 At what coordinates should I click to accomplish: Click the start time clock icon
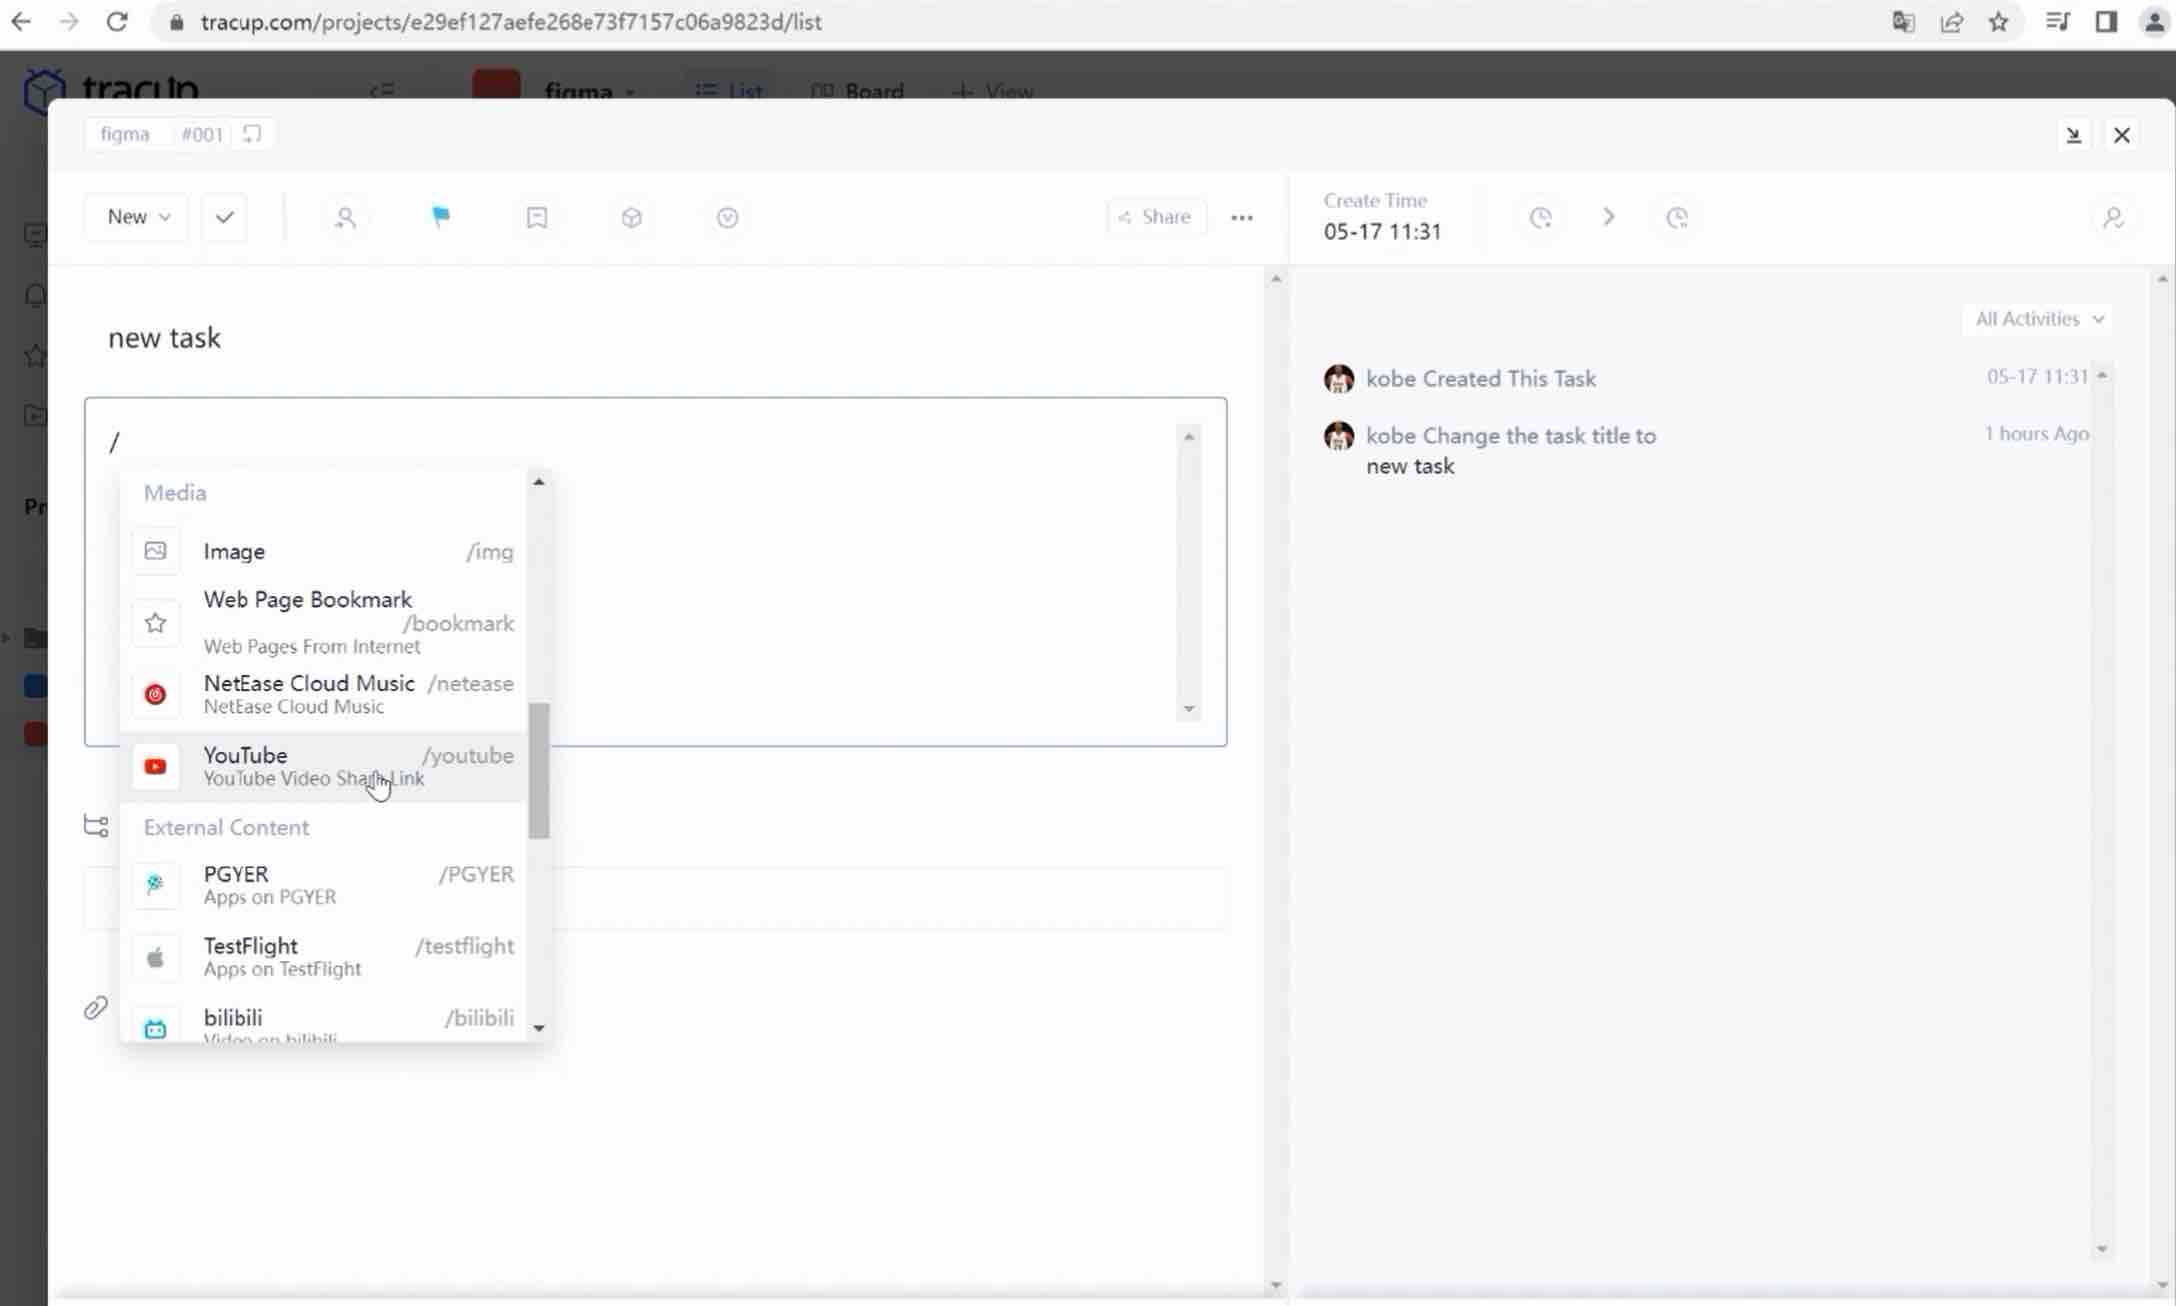click(x=1540, y=217)
